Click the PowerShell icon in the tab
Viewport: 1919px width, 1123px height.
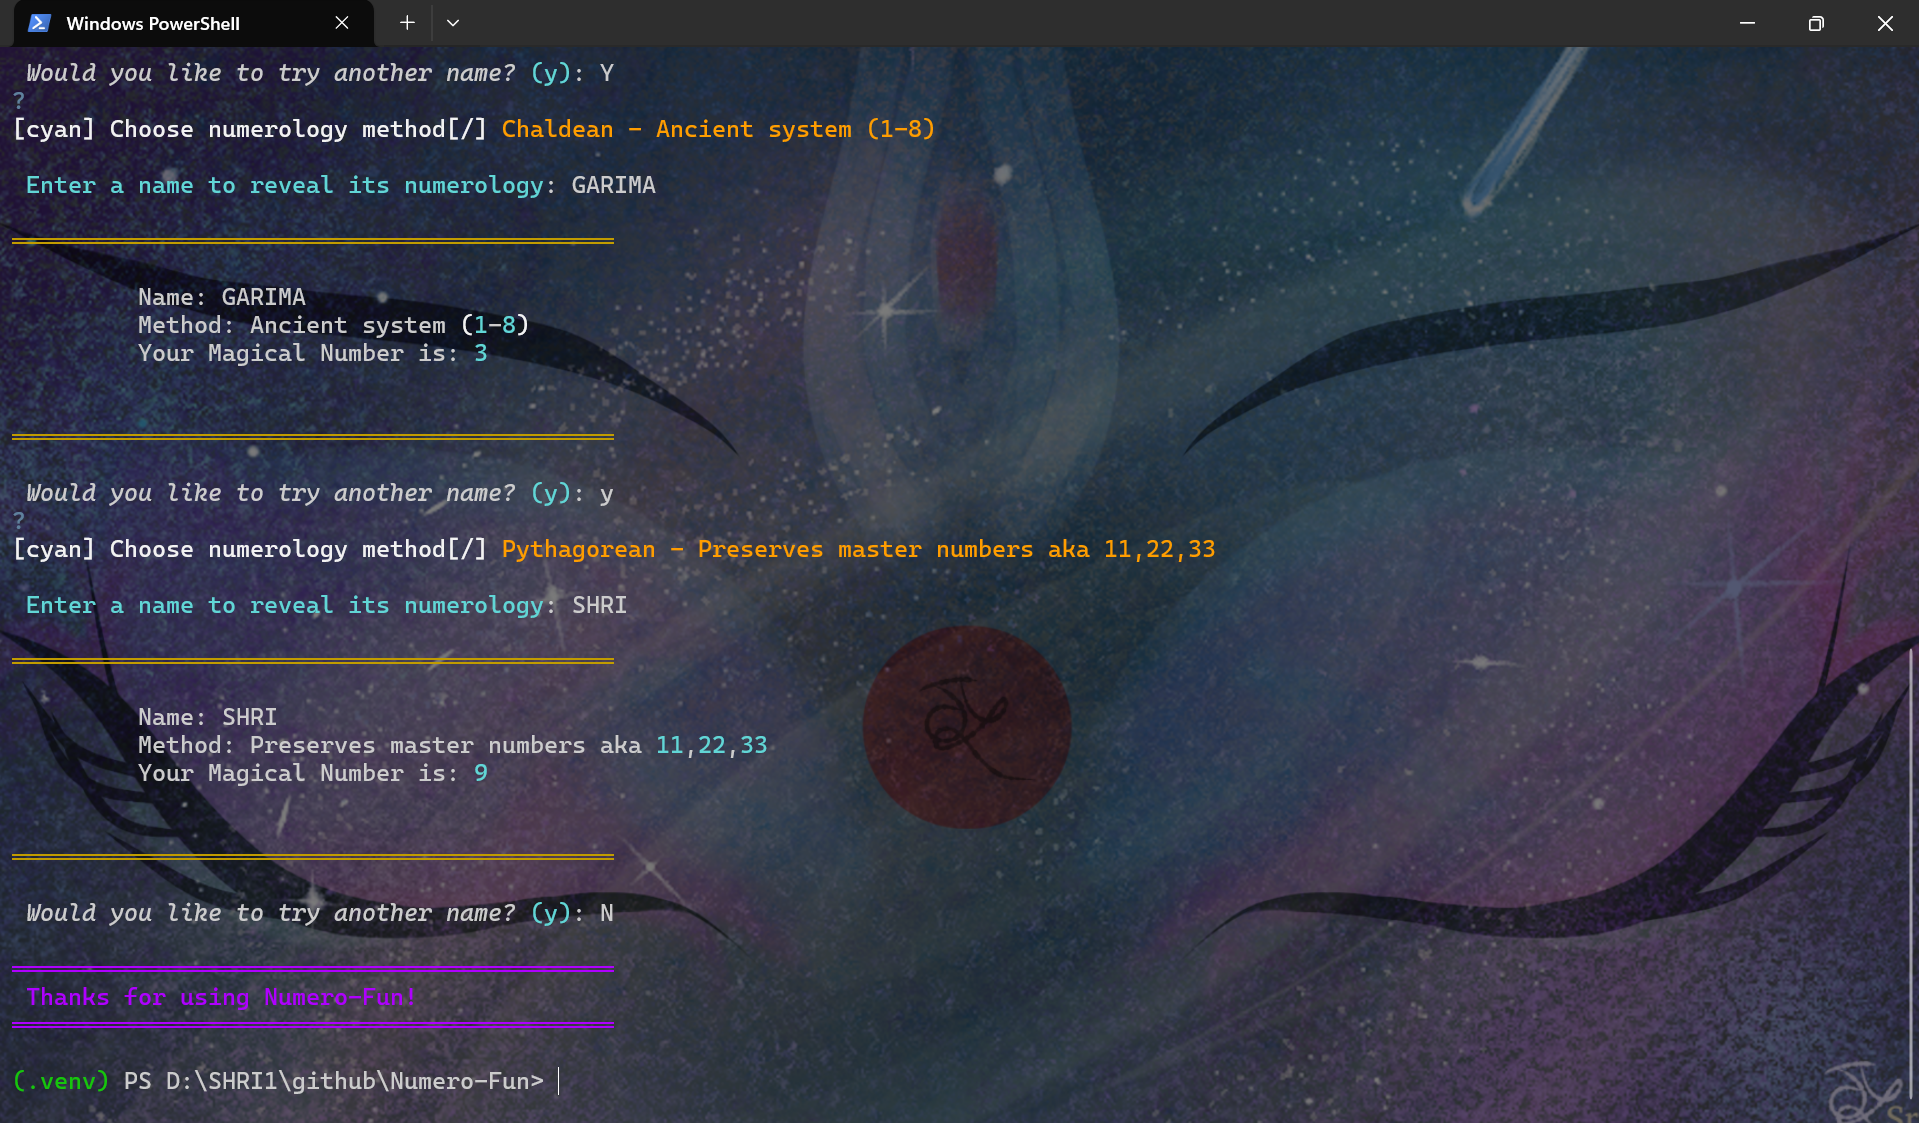click(x=39, y=23)
